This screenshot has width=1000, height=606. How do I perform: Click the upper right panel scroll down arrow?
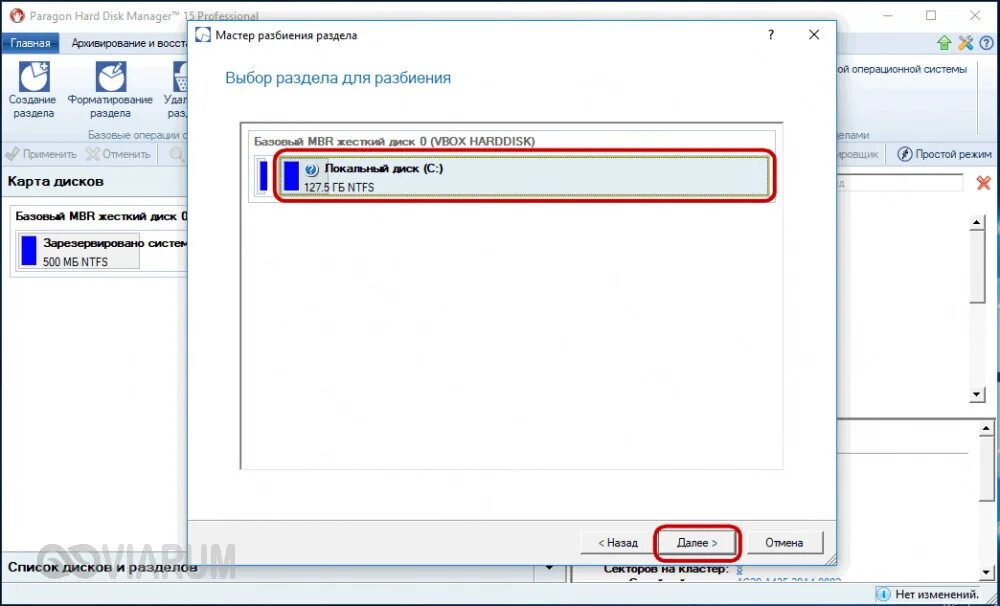976,394
